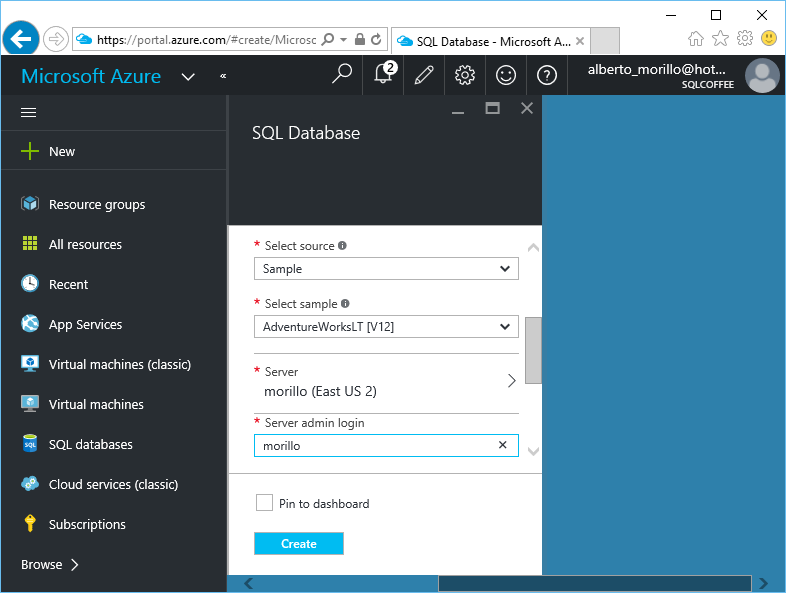Open the help question mark icon
This screenshot has height=593, width=786.
coord(546,75)
